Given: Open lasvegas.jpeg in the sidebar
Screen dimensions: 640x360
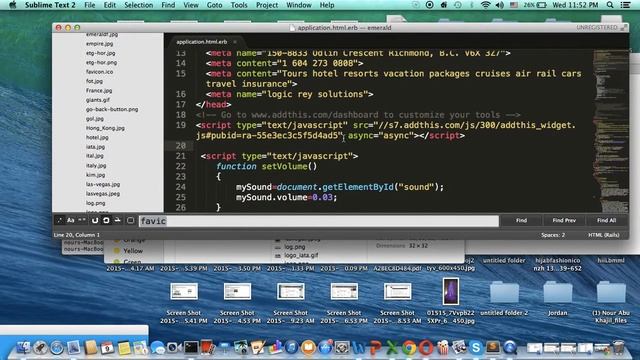Looking at the screenshot, I should pyautogui.click(x=103, y=194).
